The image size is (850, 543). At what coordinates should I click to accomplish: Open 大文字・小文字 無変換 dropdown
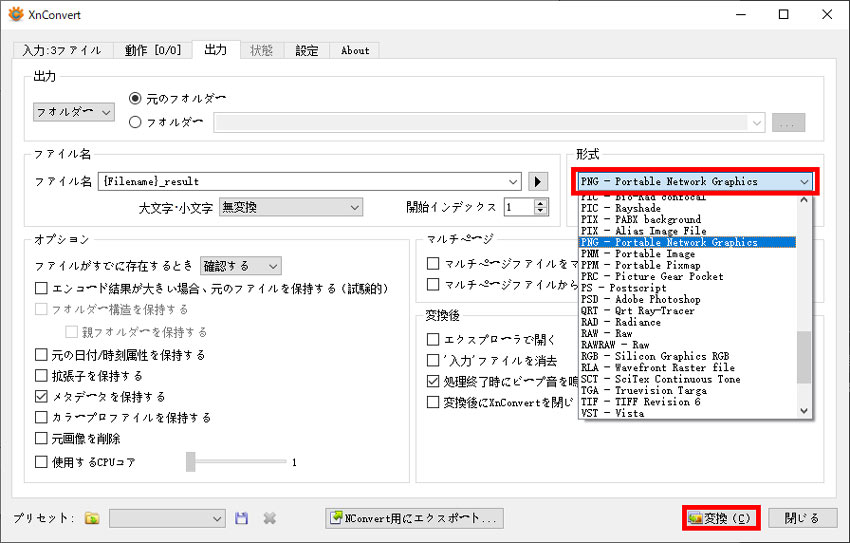[x=291, y=207]
